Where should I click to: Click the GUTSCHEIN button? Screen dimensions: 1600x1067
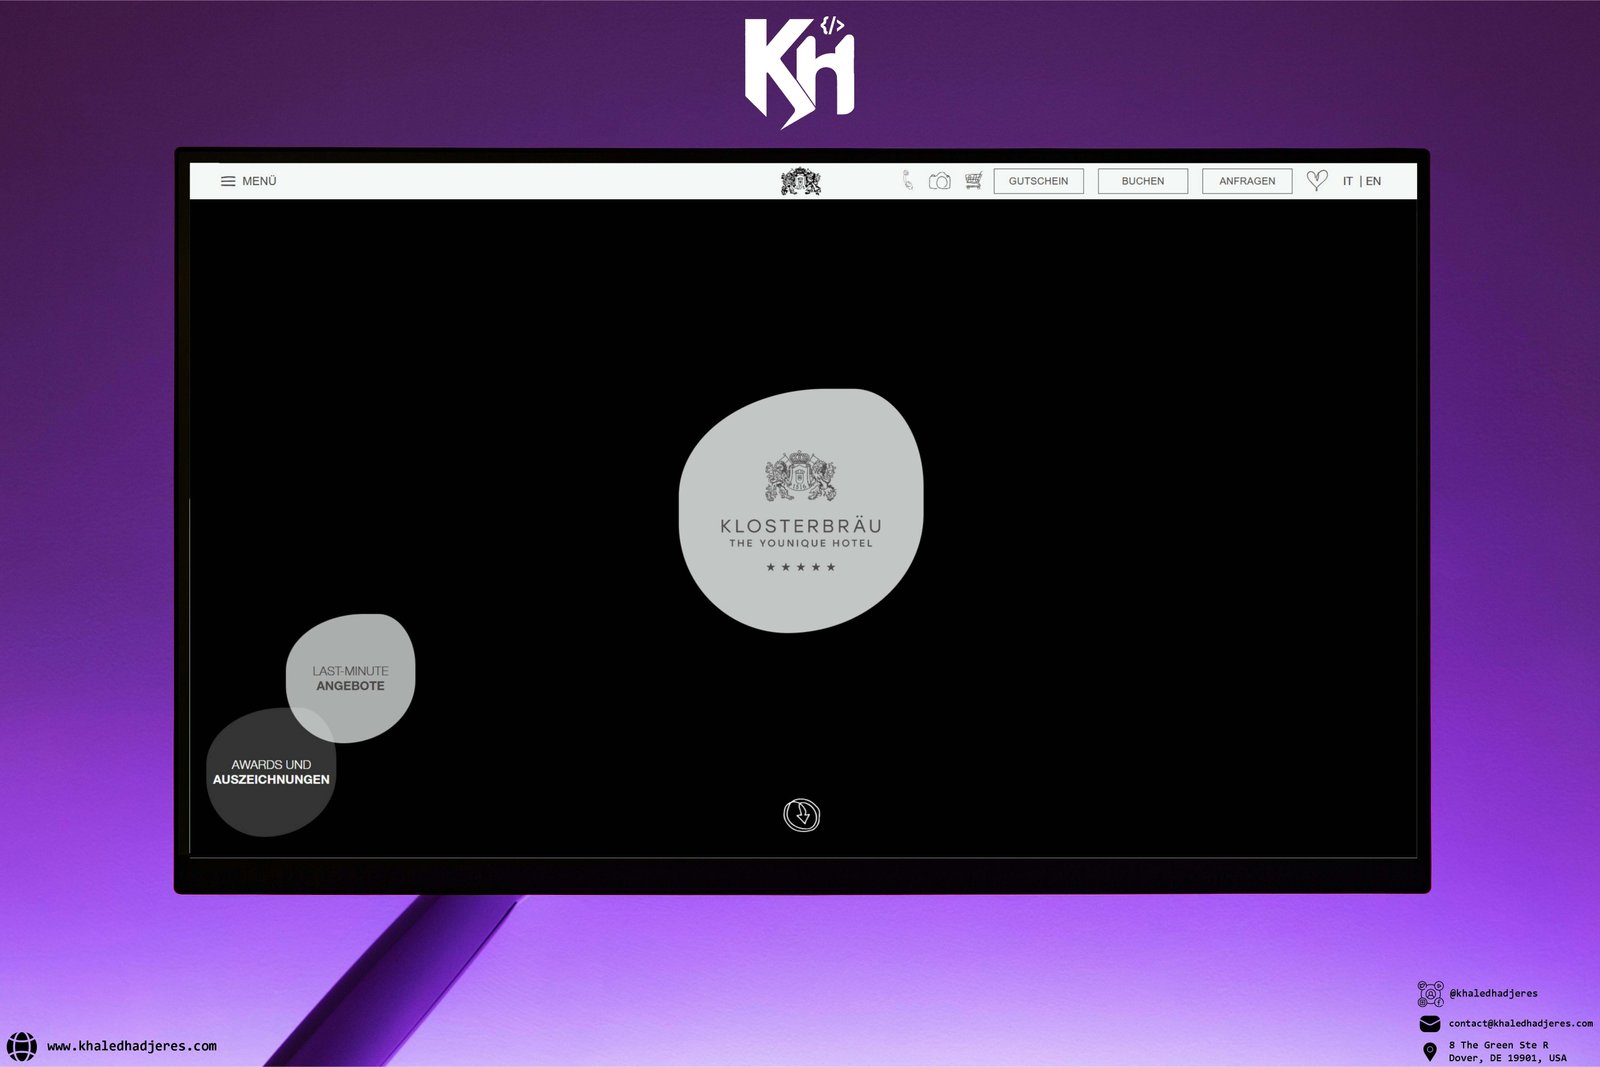(x=1038, y=181)
